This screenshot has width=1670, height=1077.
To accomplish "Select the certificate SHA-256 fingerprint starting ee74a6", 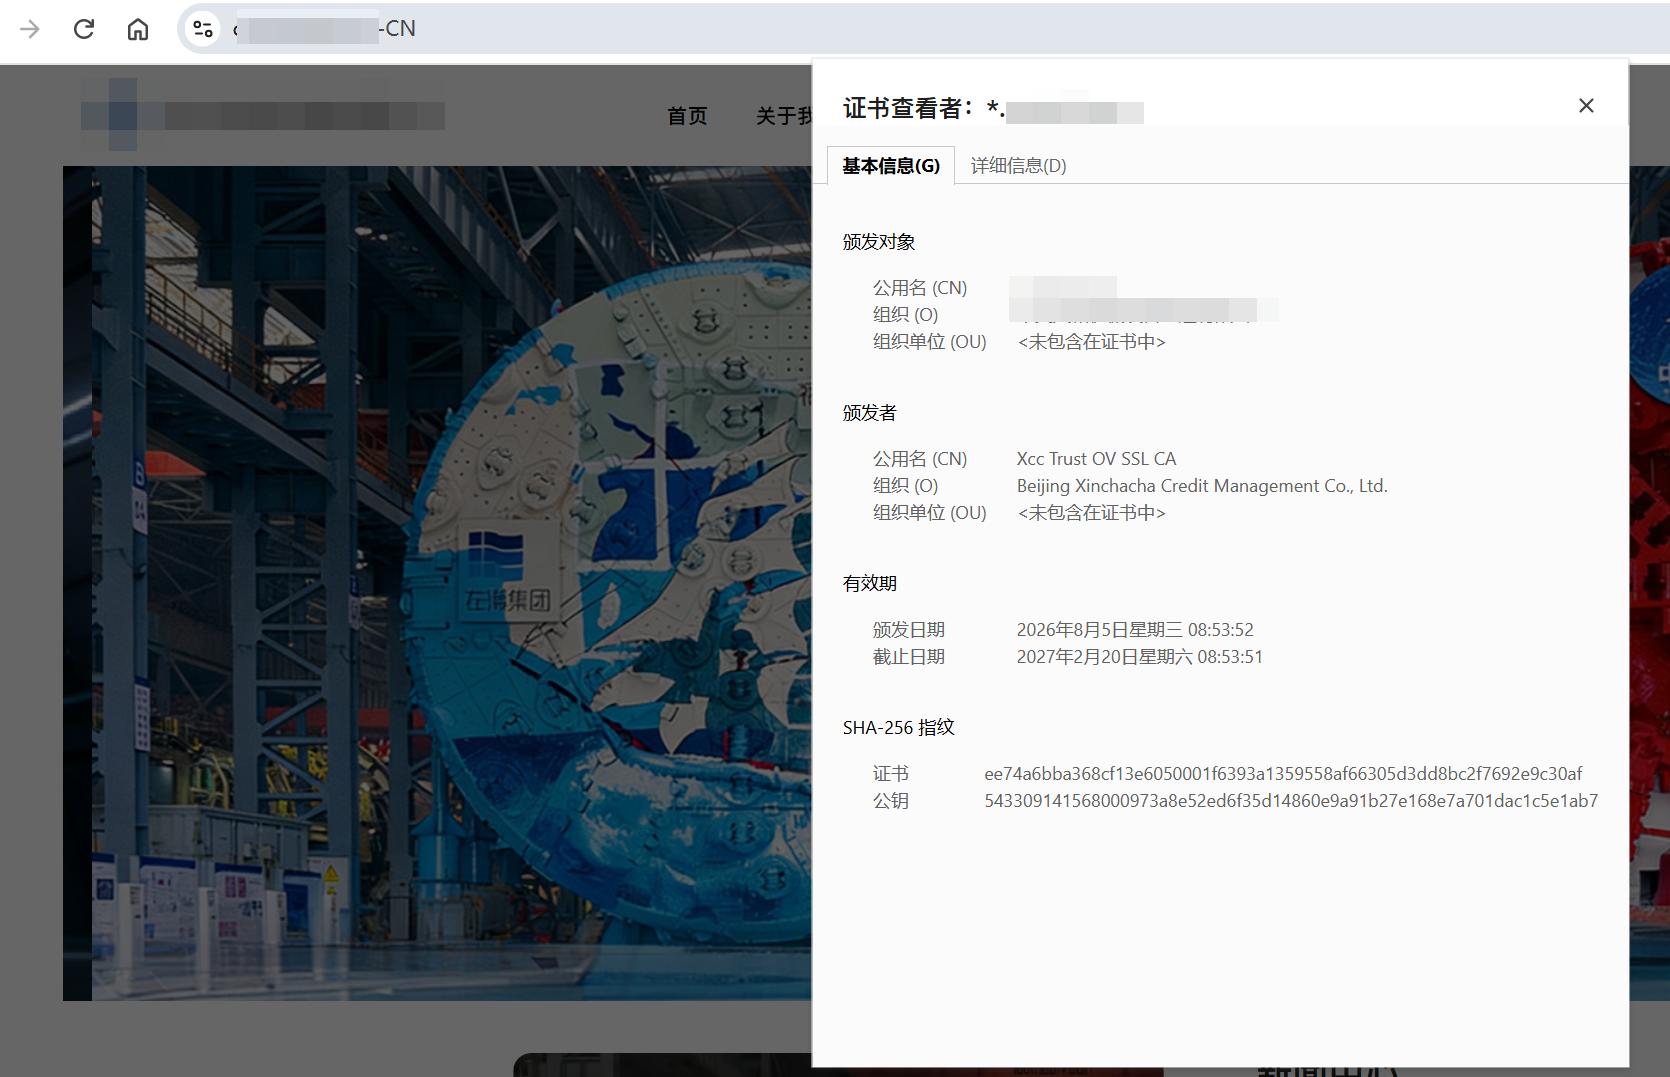I will [1283, 774].
